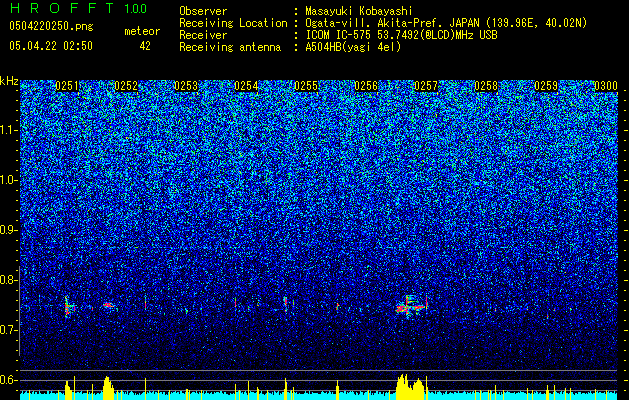Click the 0257 time marker
Screen dimensions: 629x400
click(426, 86)
